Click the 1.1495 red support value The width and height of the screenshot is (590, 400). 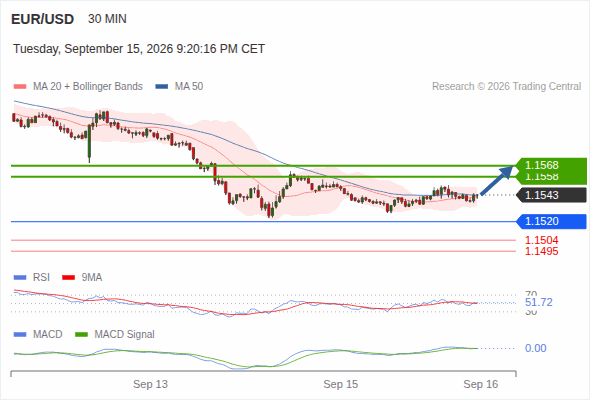click(541, 251)
